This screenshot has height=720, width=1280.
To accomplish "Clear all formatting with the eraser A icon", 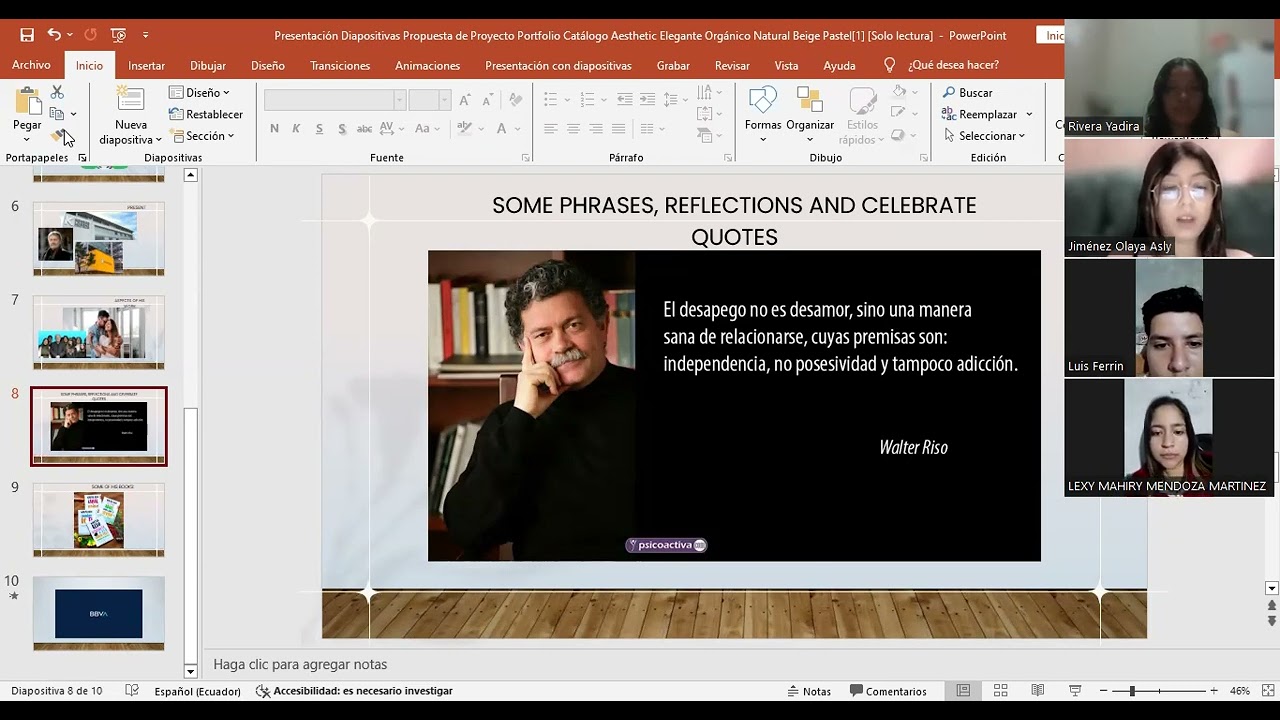I will coord(515,100).
